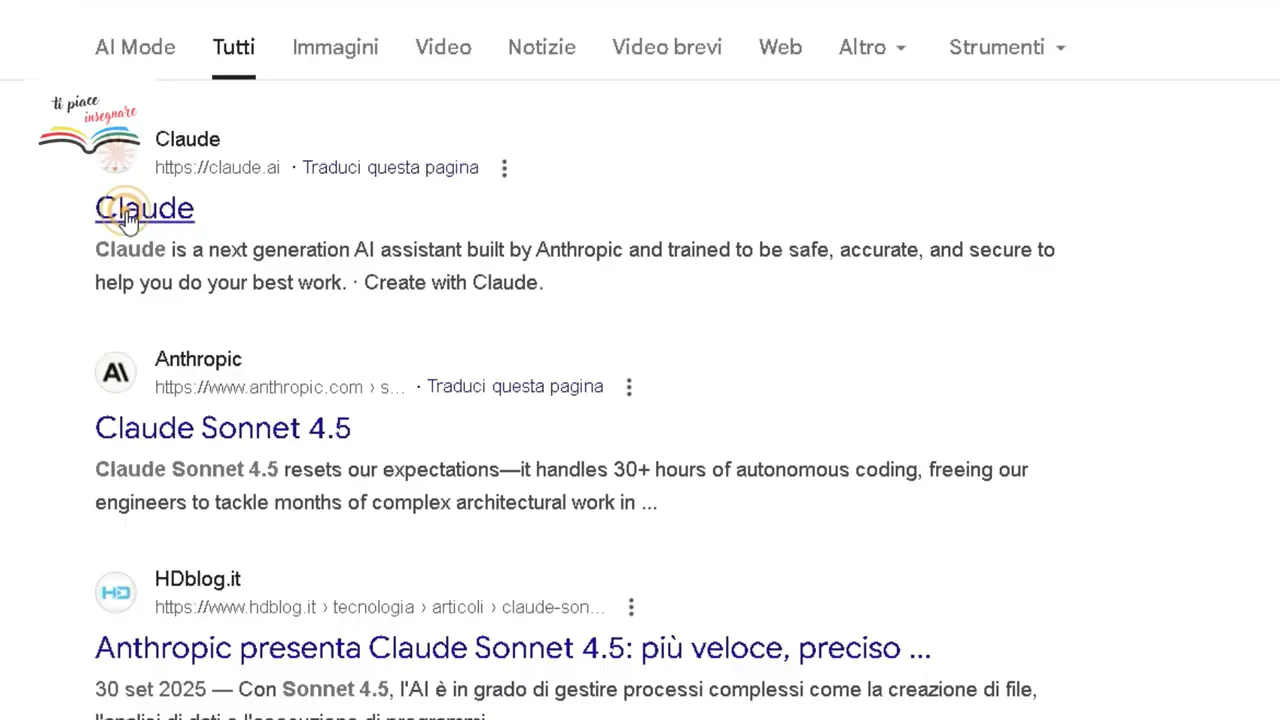Open the Claude Sonnet 4.5 result
The height and width of the screenshot is (720, 1280).
point(222,428)
